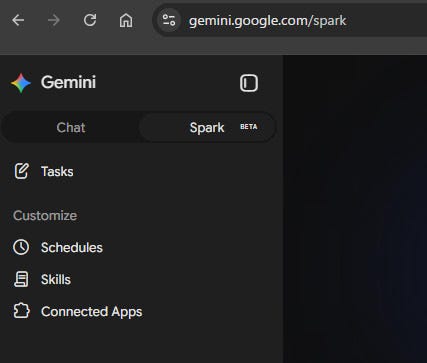The height and width of the screenshot is (363, 427).
Task: Click the Customize section heading
Action: point(45,216)
